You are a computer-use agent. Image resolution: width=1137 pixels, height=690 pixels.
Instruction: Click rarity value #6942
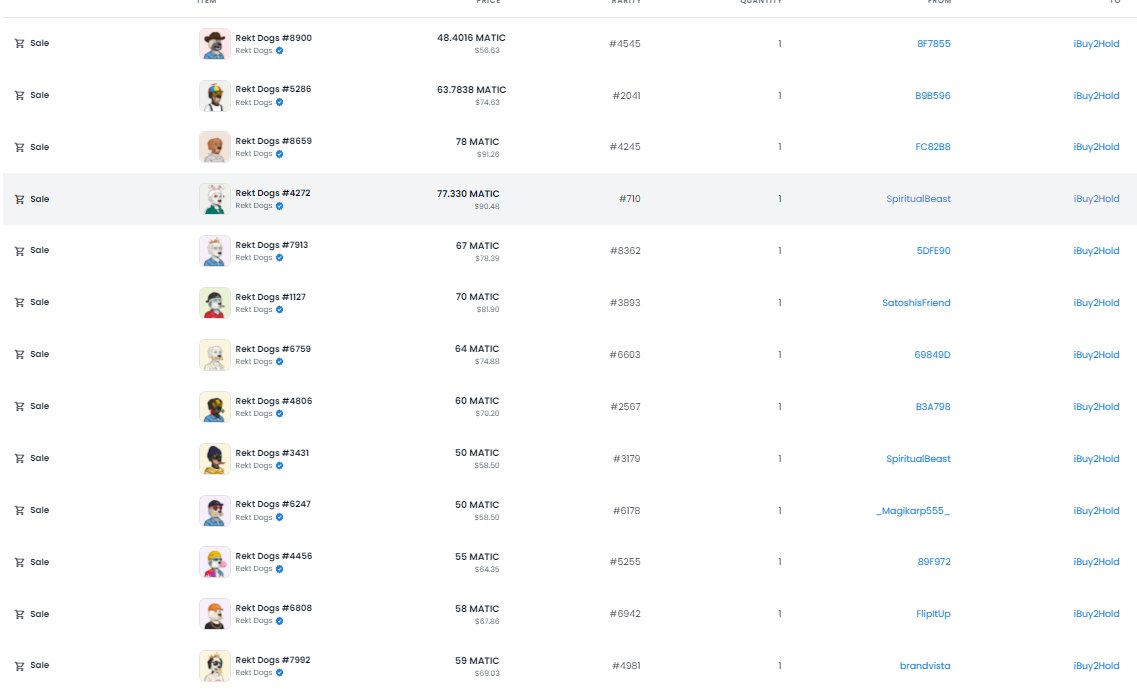coord(625,614)
